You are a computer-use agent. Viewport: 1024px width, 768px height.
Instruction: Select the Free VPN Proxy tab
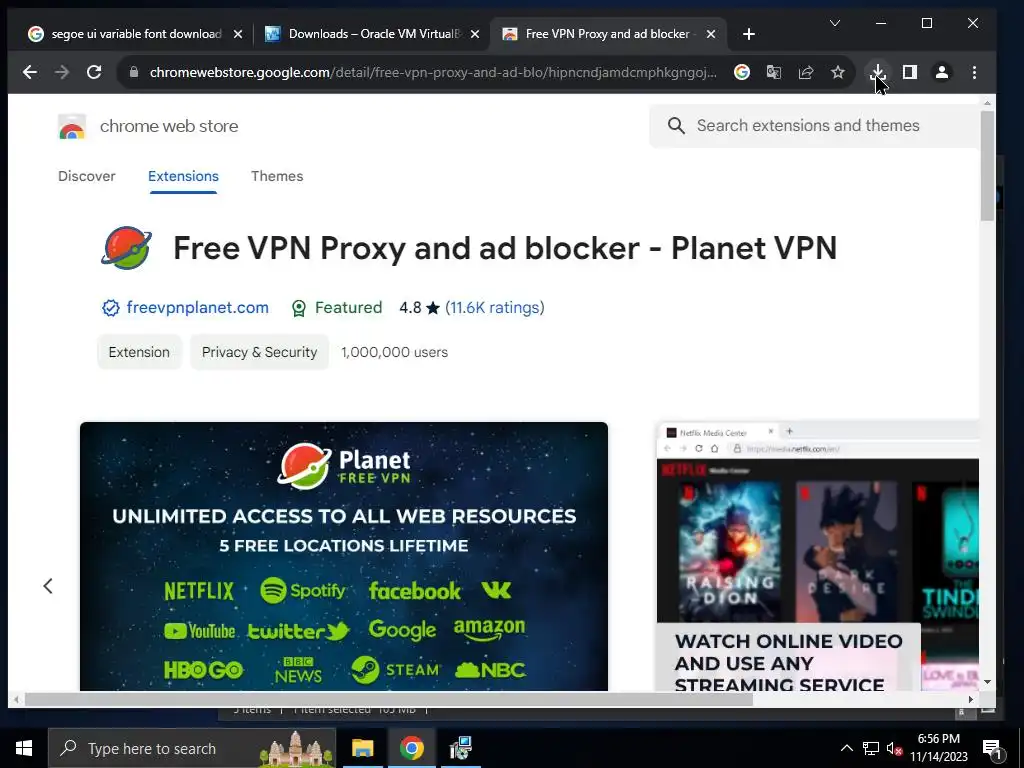point(608,34)
